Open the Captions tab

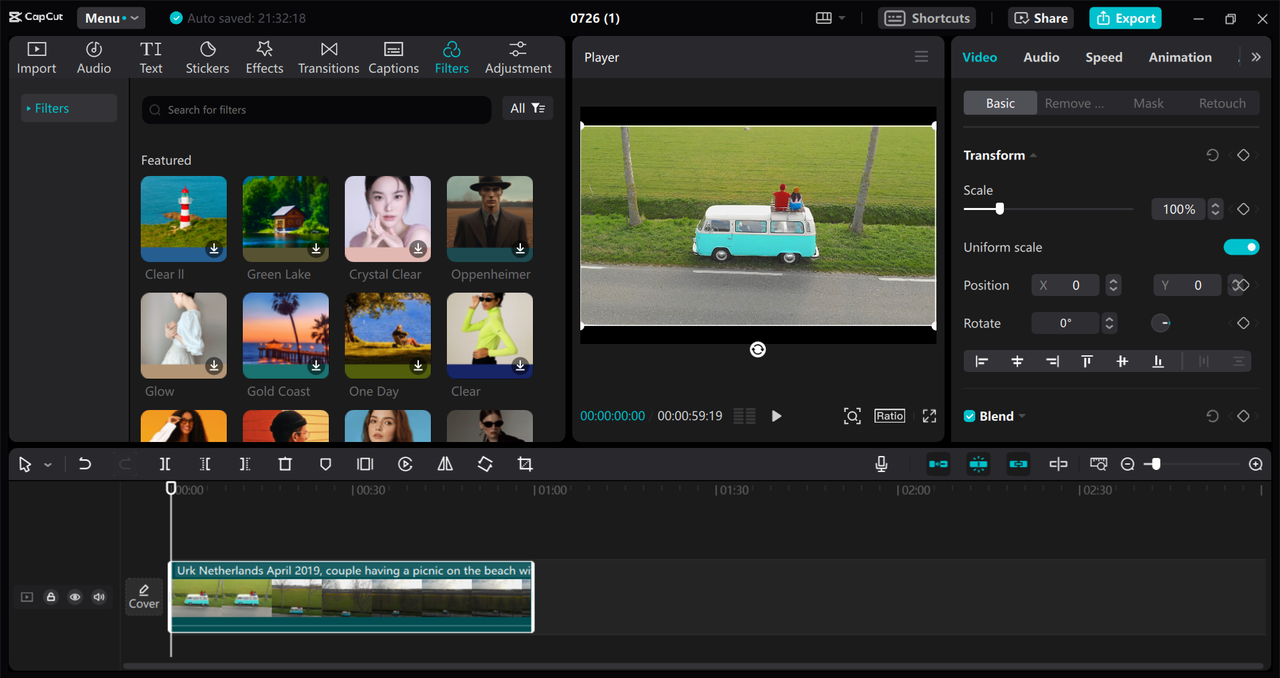[393, 58]
